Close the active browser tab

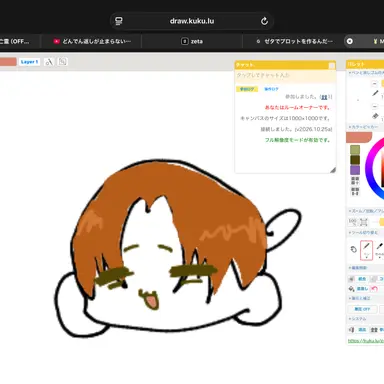click(x=350, y=41)
